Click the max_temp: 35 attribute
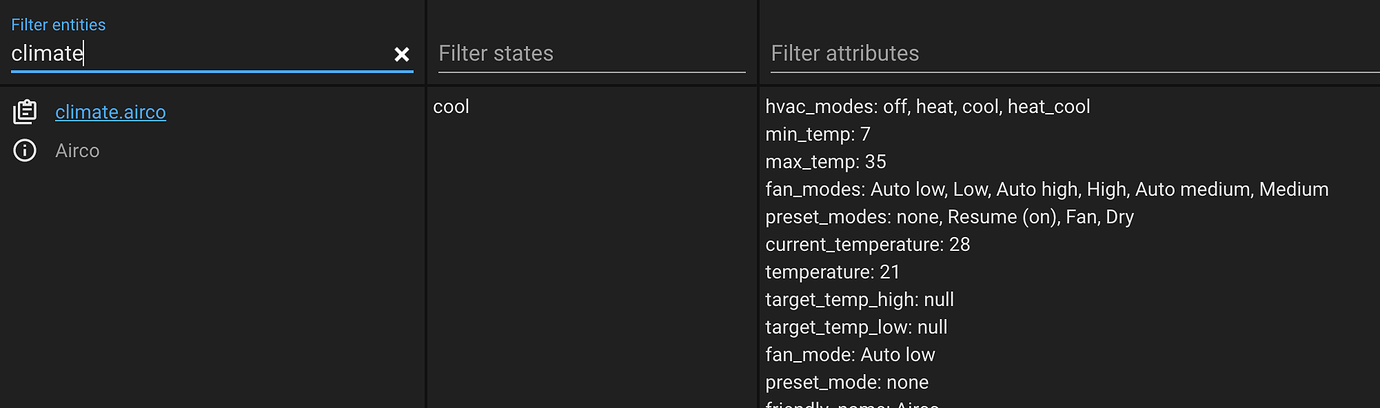Image resolution: width=1380 pixels, height=408 pixels. (x=825, y=162)
